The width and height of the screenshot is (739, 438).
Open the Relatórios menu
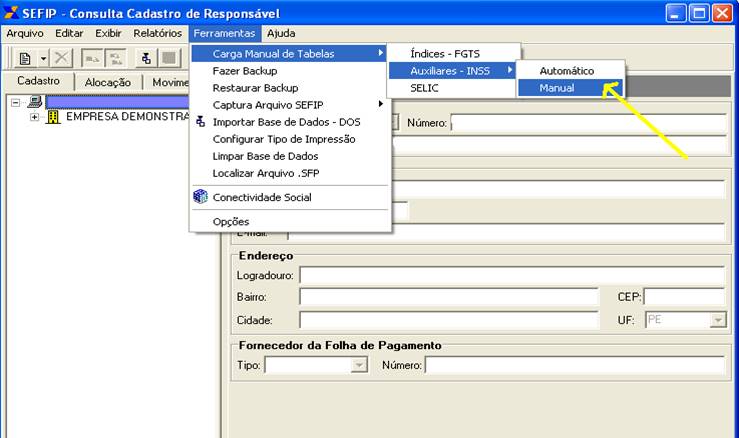(158, 33)
